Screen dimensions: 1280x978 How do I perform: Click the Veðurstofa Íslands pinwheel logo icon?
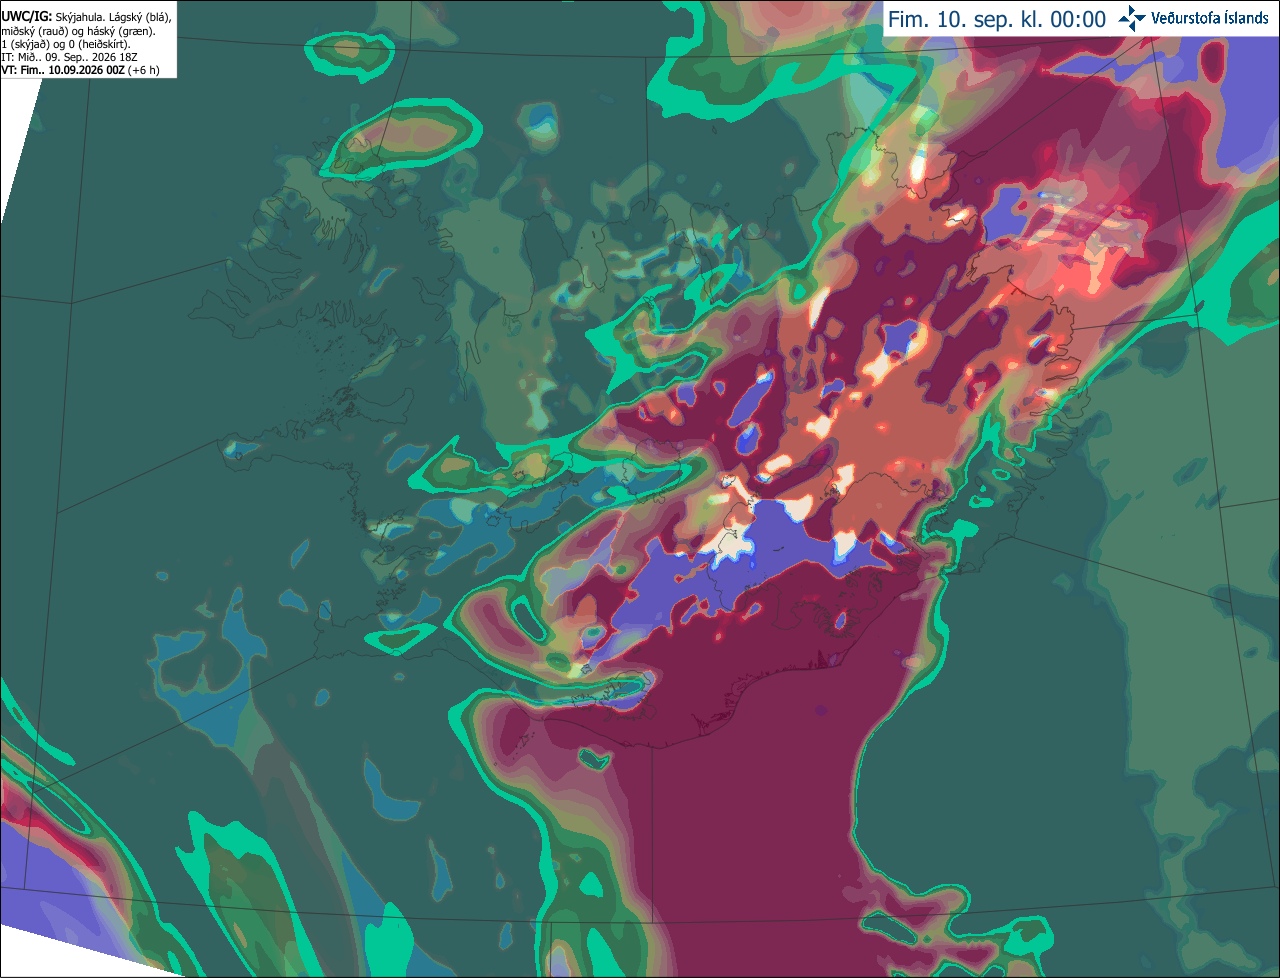(x=1133, y=18)
